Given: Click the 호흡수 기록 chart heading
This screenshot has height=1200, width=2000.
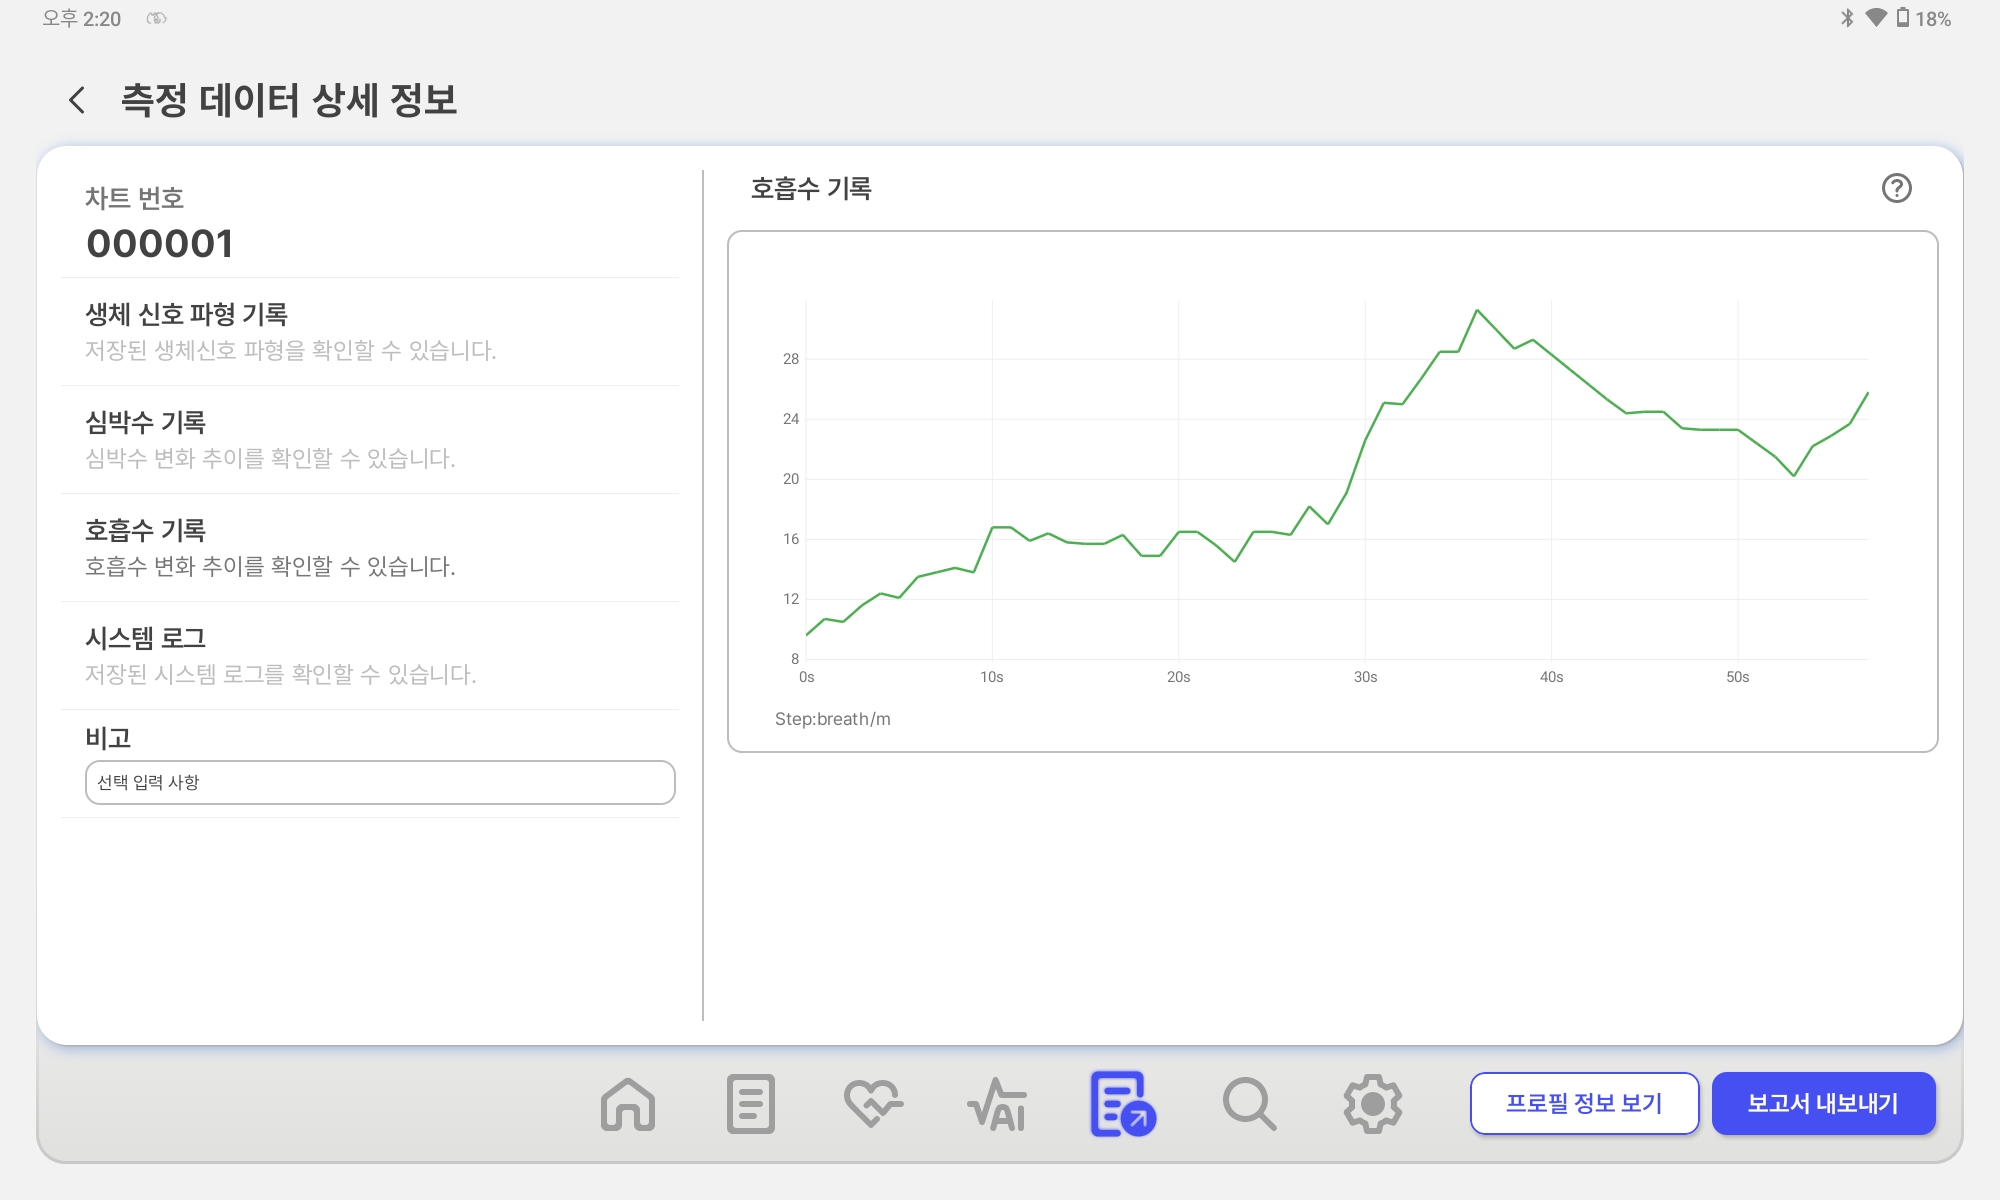Looking at the screenshot, I should 811,188.
